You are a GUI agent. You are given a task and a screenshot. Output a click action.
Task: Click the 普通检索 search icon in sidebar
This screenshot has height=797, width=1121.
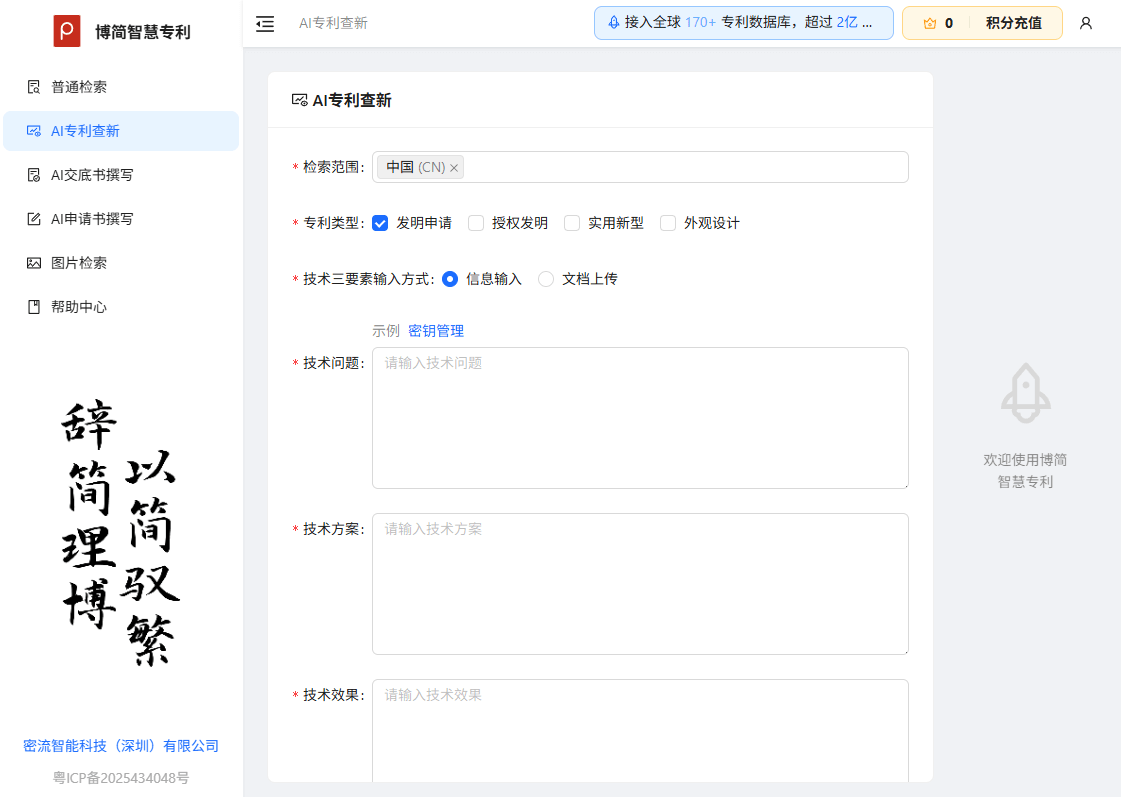point(34,87)
